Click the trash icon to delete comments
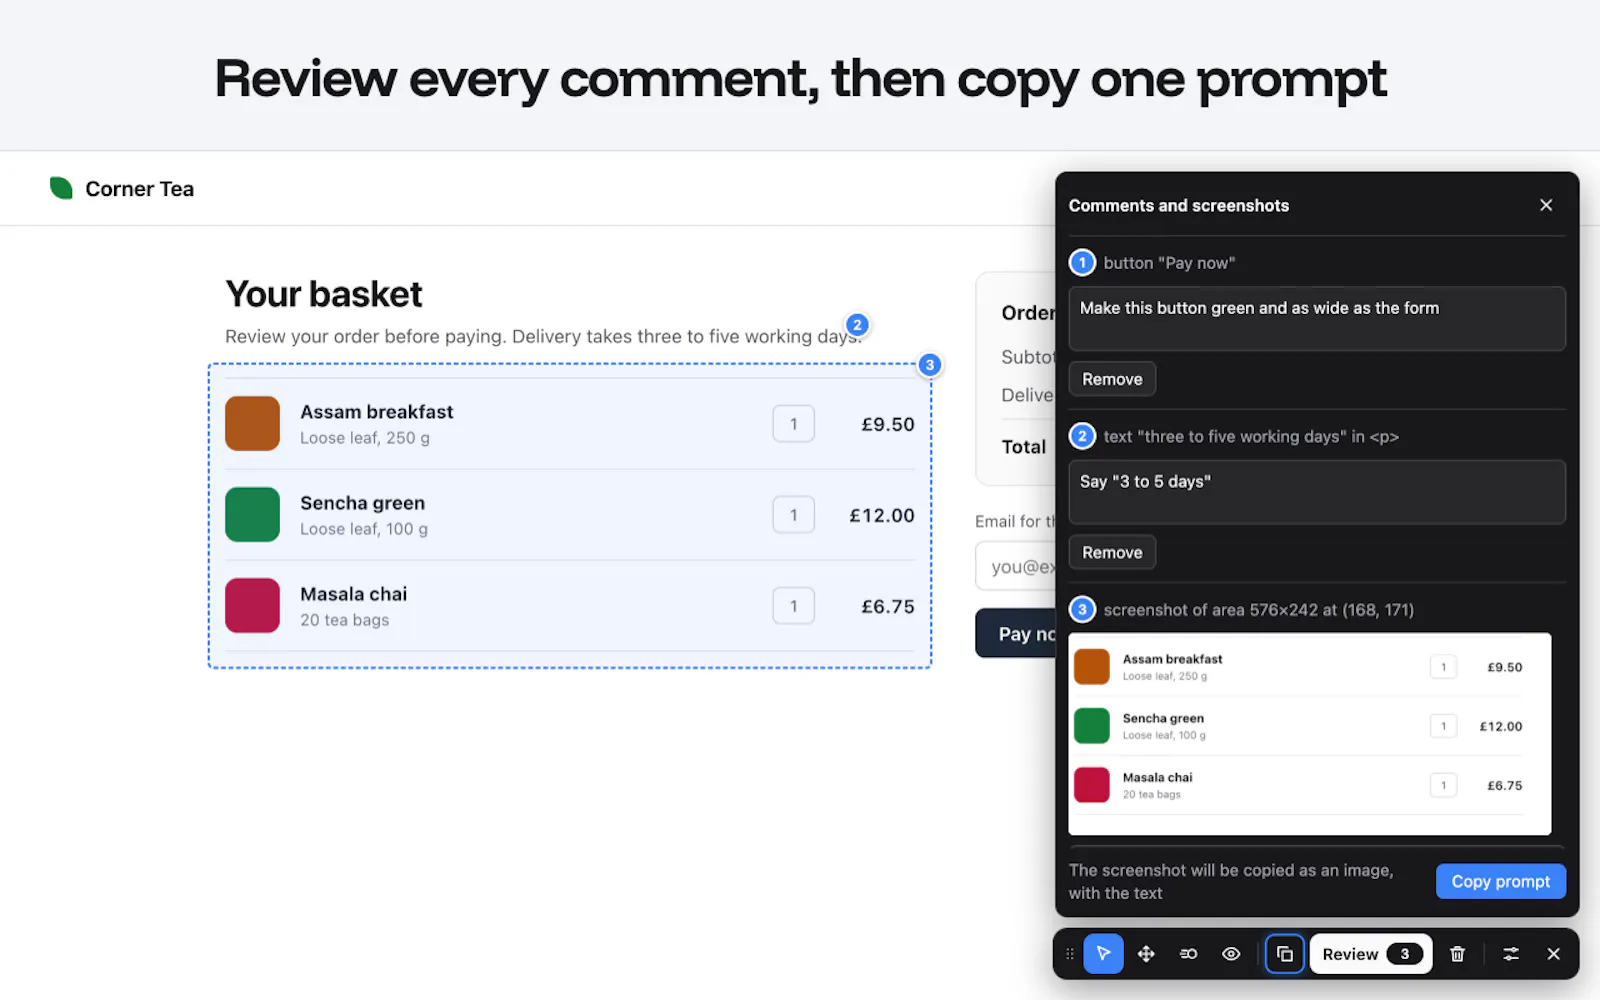The image size is (1600, 1000). pos(1457,954)
